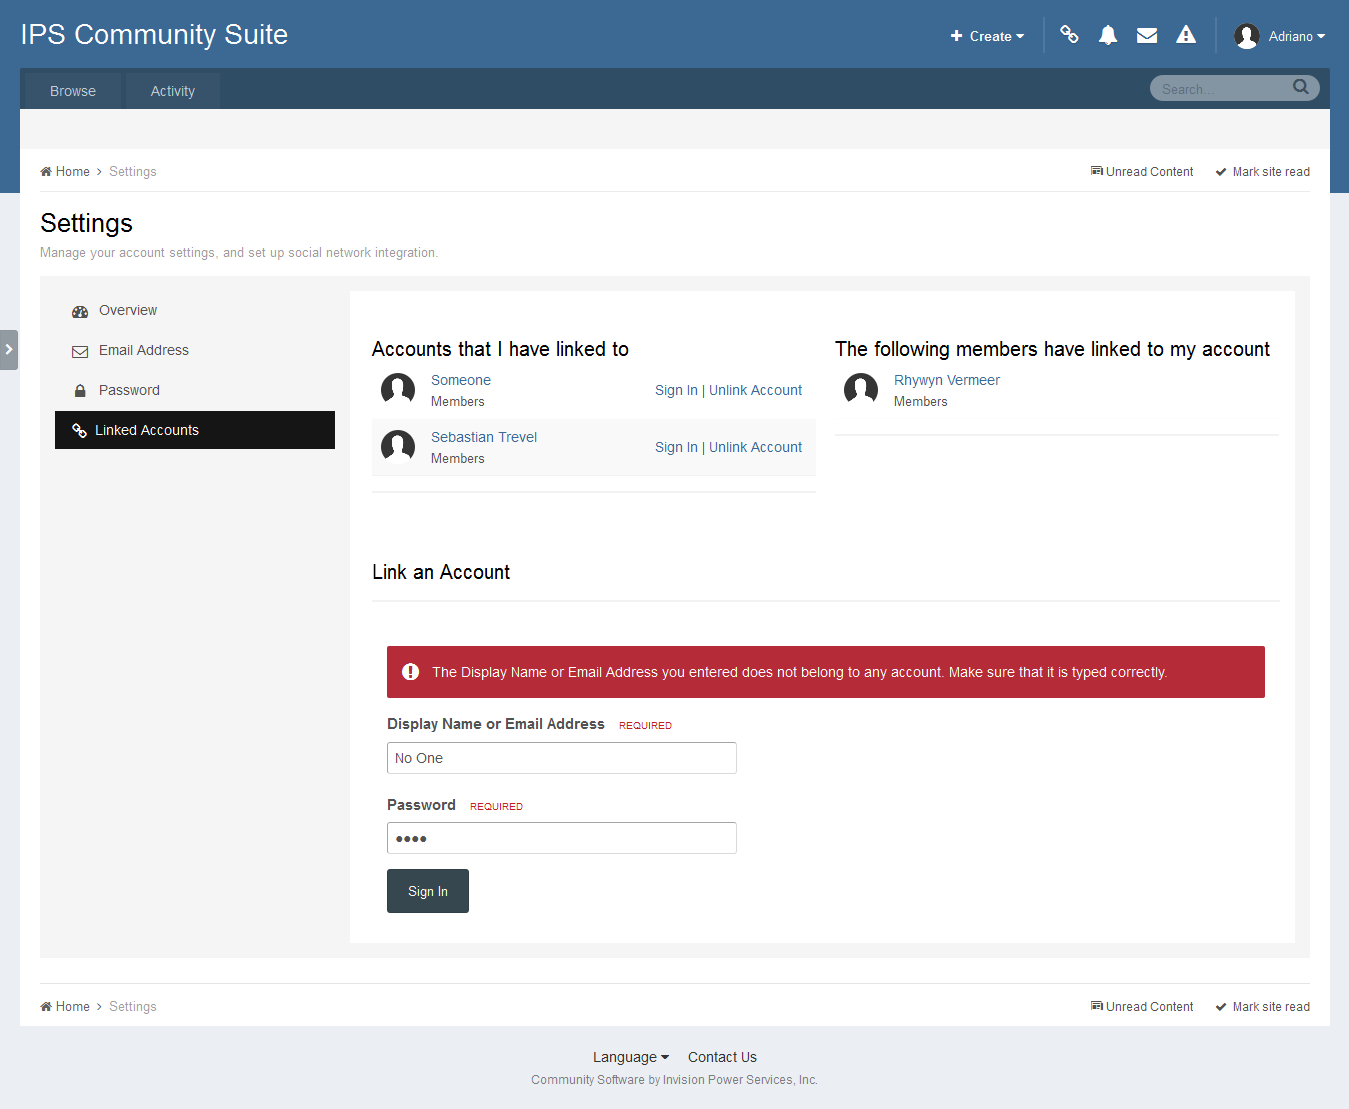Screen dimensions: 1349x1109
Task: Click Mark site read at top
Action: [x=1262, y=172]
